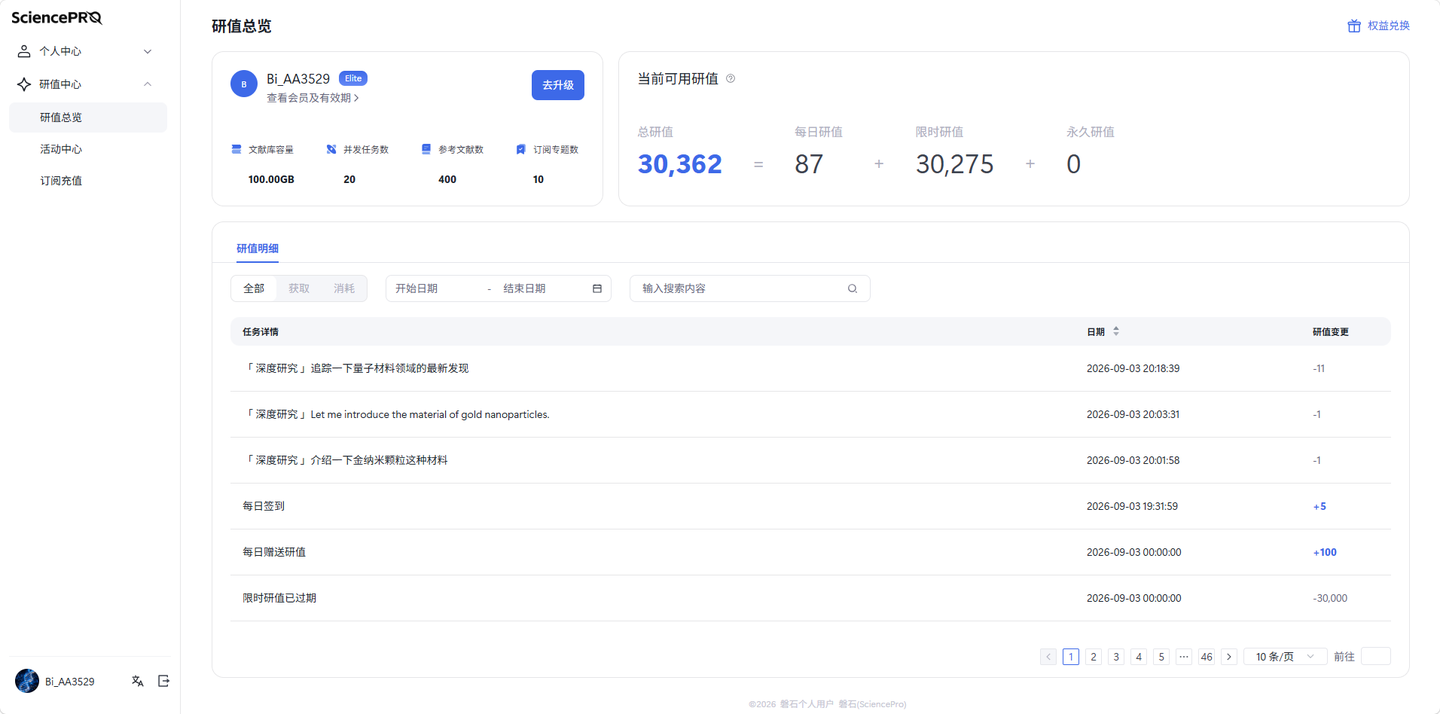Select the 消耗 filter option
The height and width of the screenshot is (714, 1440).
tap(344, 289)
